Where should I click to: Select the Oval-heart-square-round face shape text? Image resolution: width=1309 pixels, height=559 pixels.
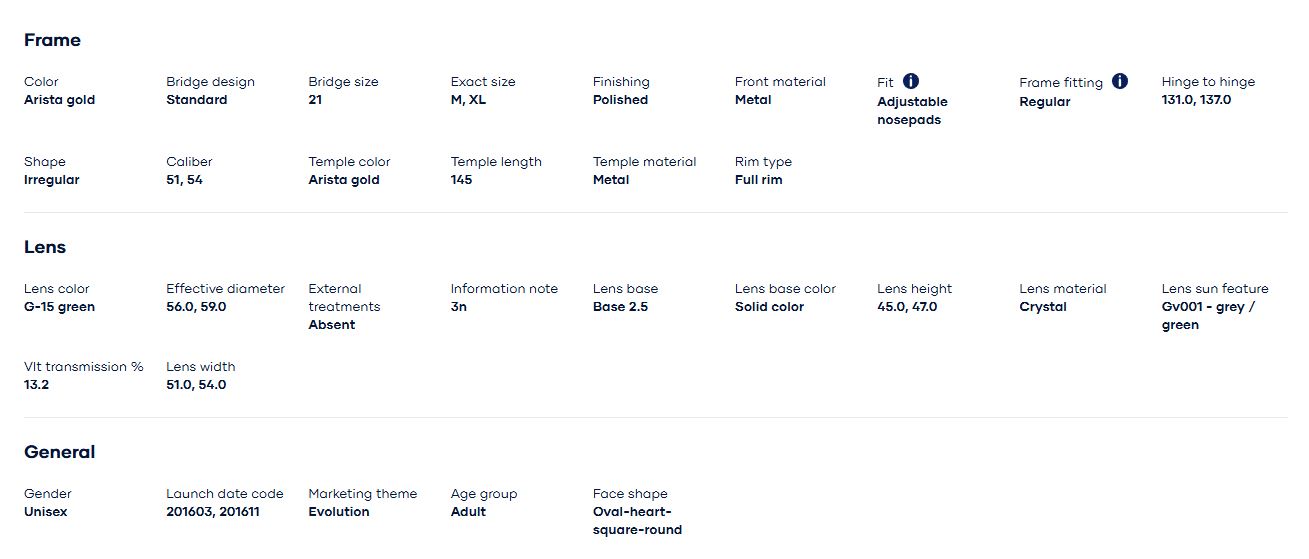(637, 520)
